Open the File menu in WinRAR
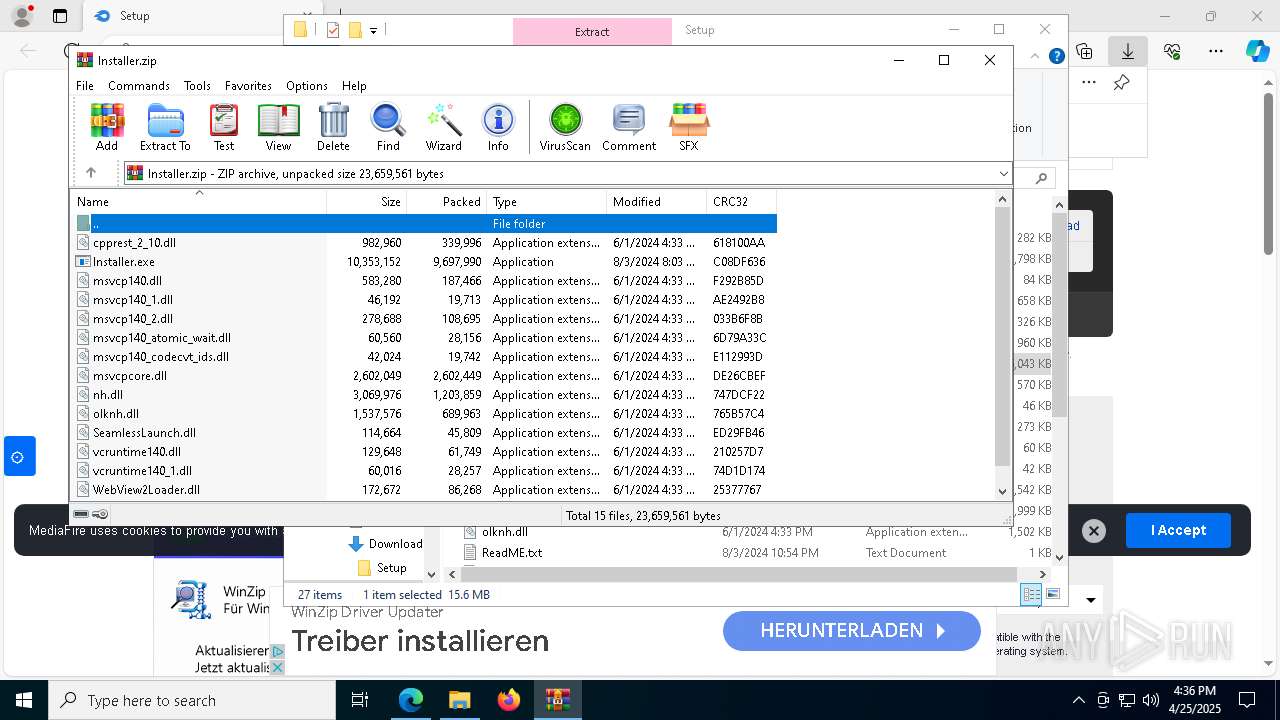The image size is (1280, 720). pos(85,86)
